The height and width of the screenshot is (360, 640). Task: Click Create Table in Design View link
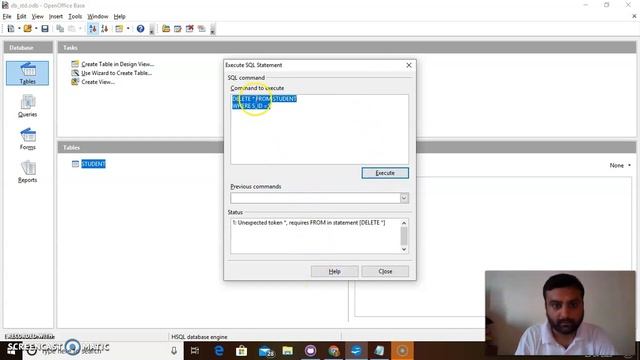click(x=118, y=64)
